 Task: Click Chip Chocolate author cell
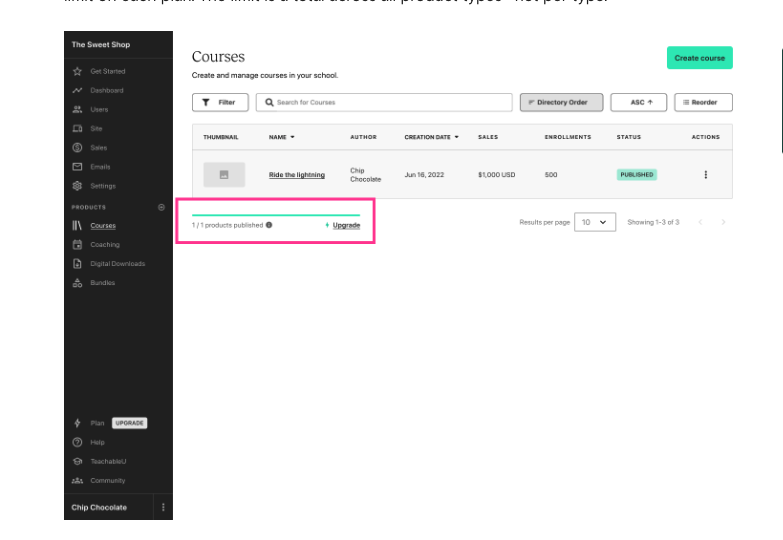[366, 175]
